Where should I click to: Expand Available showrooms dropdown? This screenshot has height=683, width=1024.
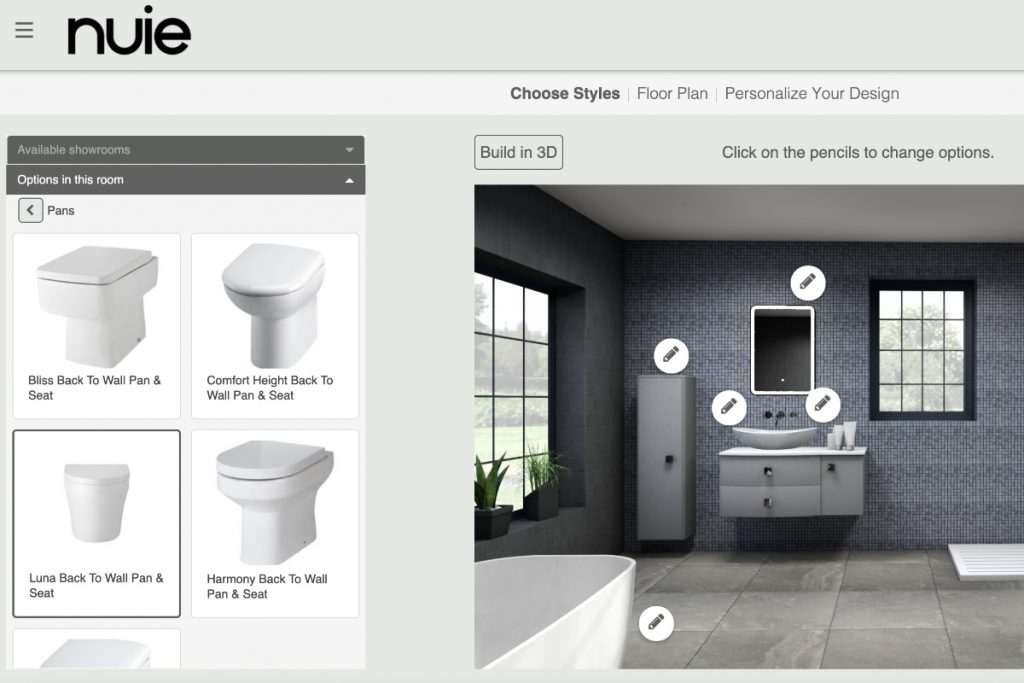tap(185, 150)
